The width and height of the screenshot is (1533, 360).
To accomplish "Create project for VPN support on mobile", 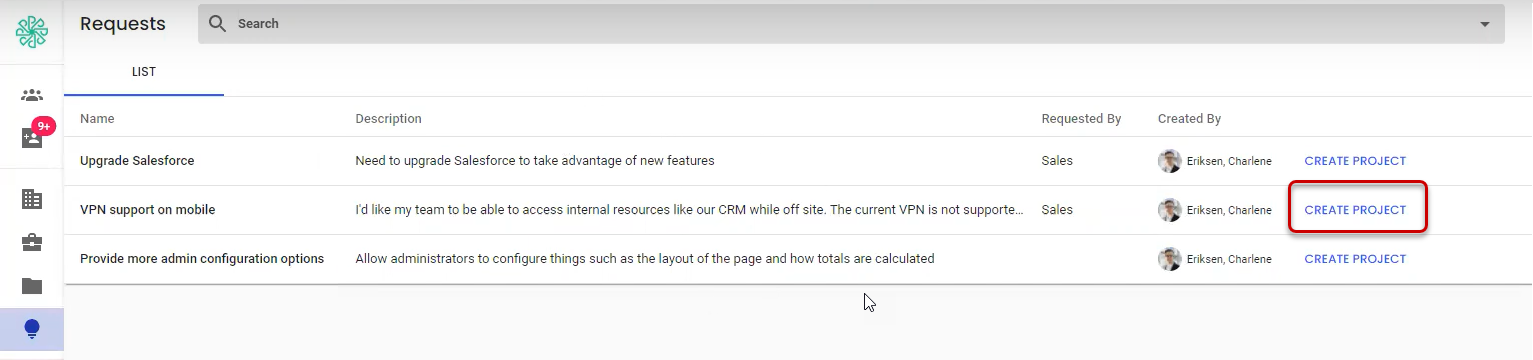I will click(1355, 210).
